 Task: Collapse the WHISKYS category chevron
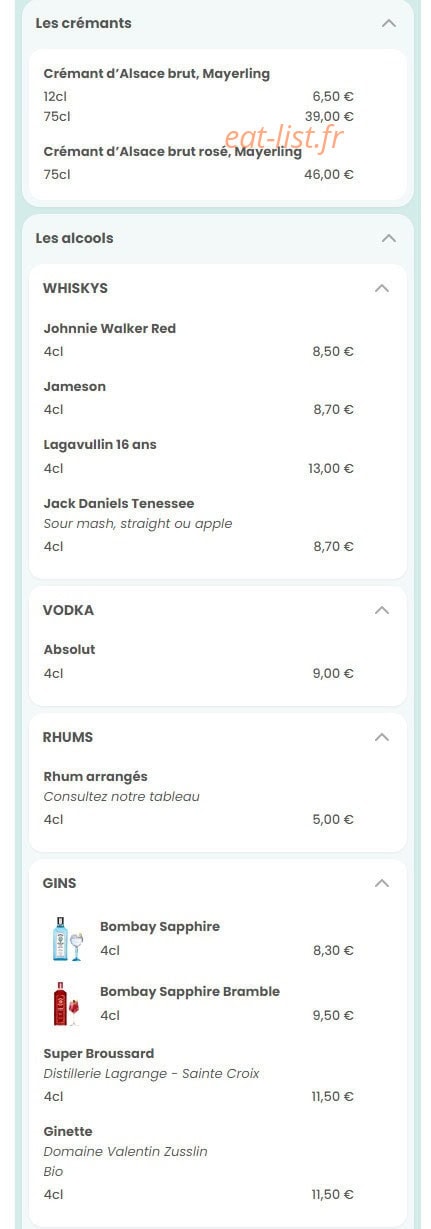(x=381, y=288)
